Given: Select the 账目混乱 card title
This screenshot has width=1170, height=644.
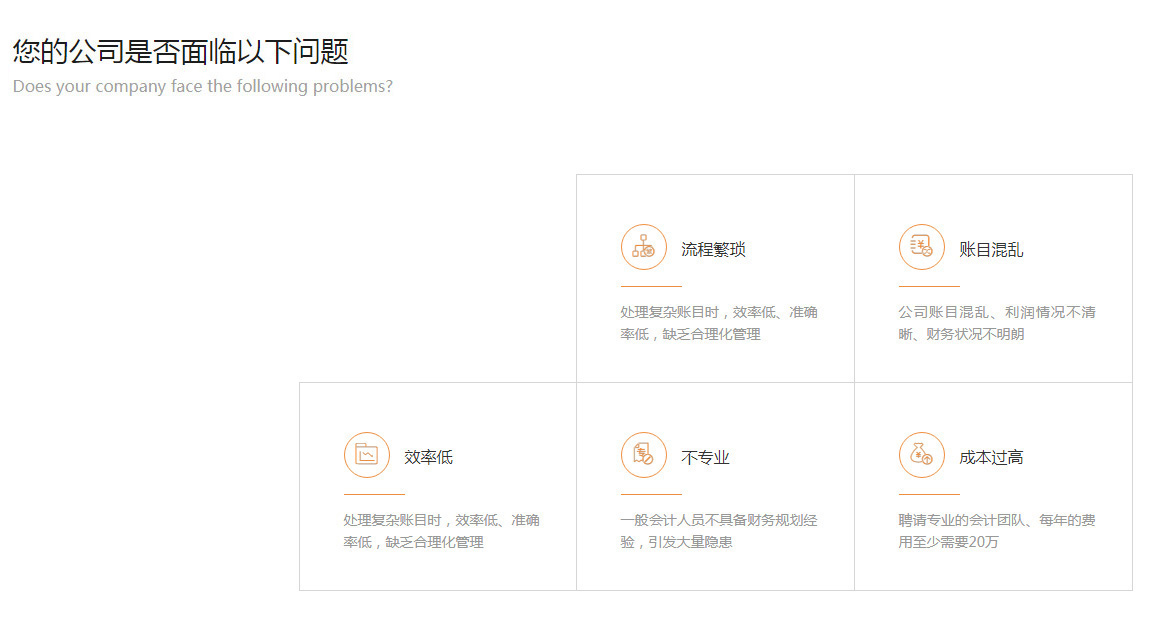Looking at the screenshot, I should 991,250.
